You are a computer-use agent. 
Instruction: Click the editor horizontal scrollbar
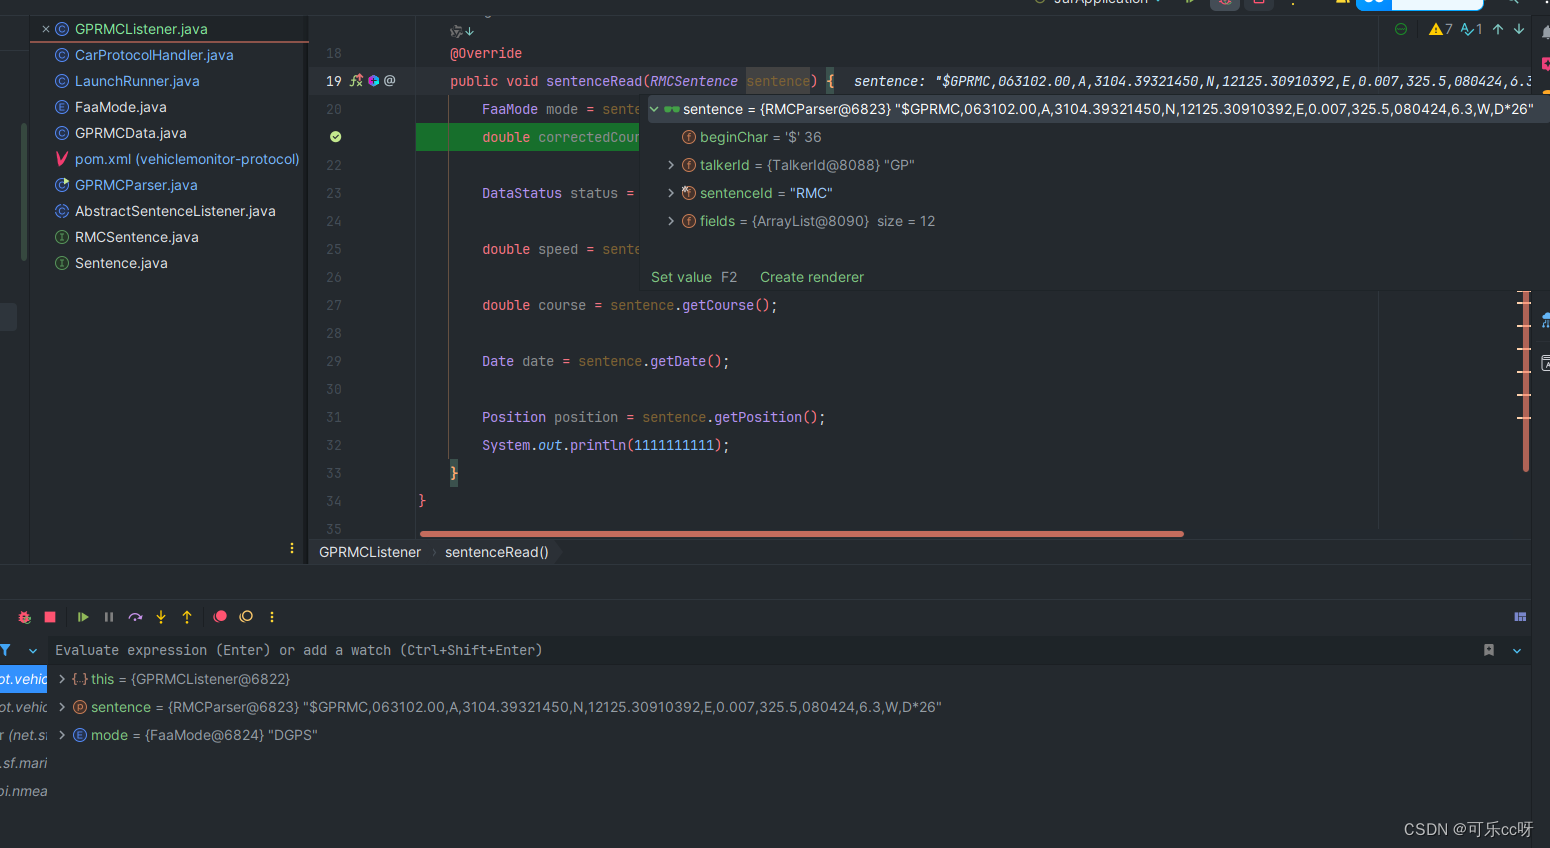tap(802, 534)
